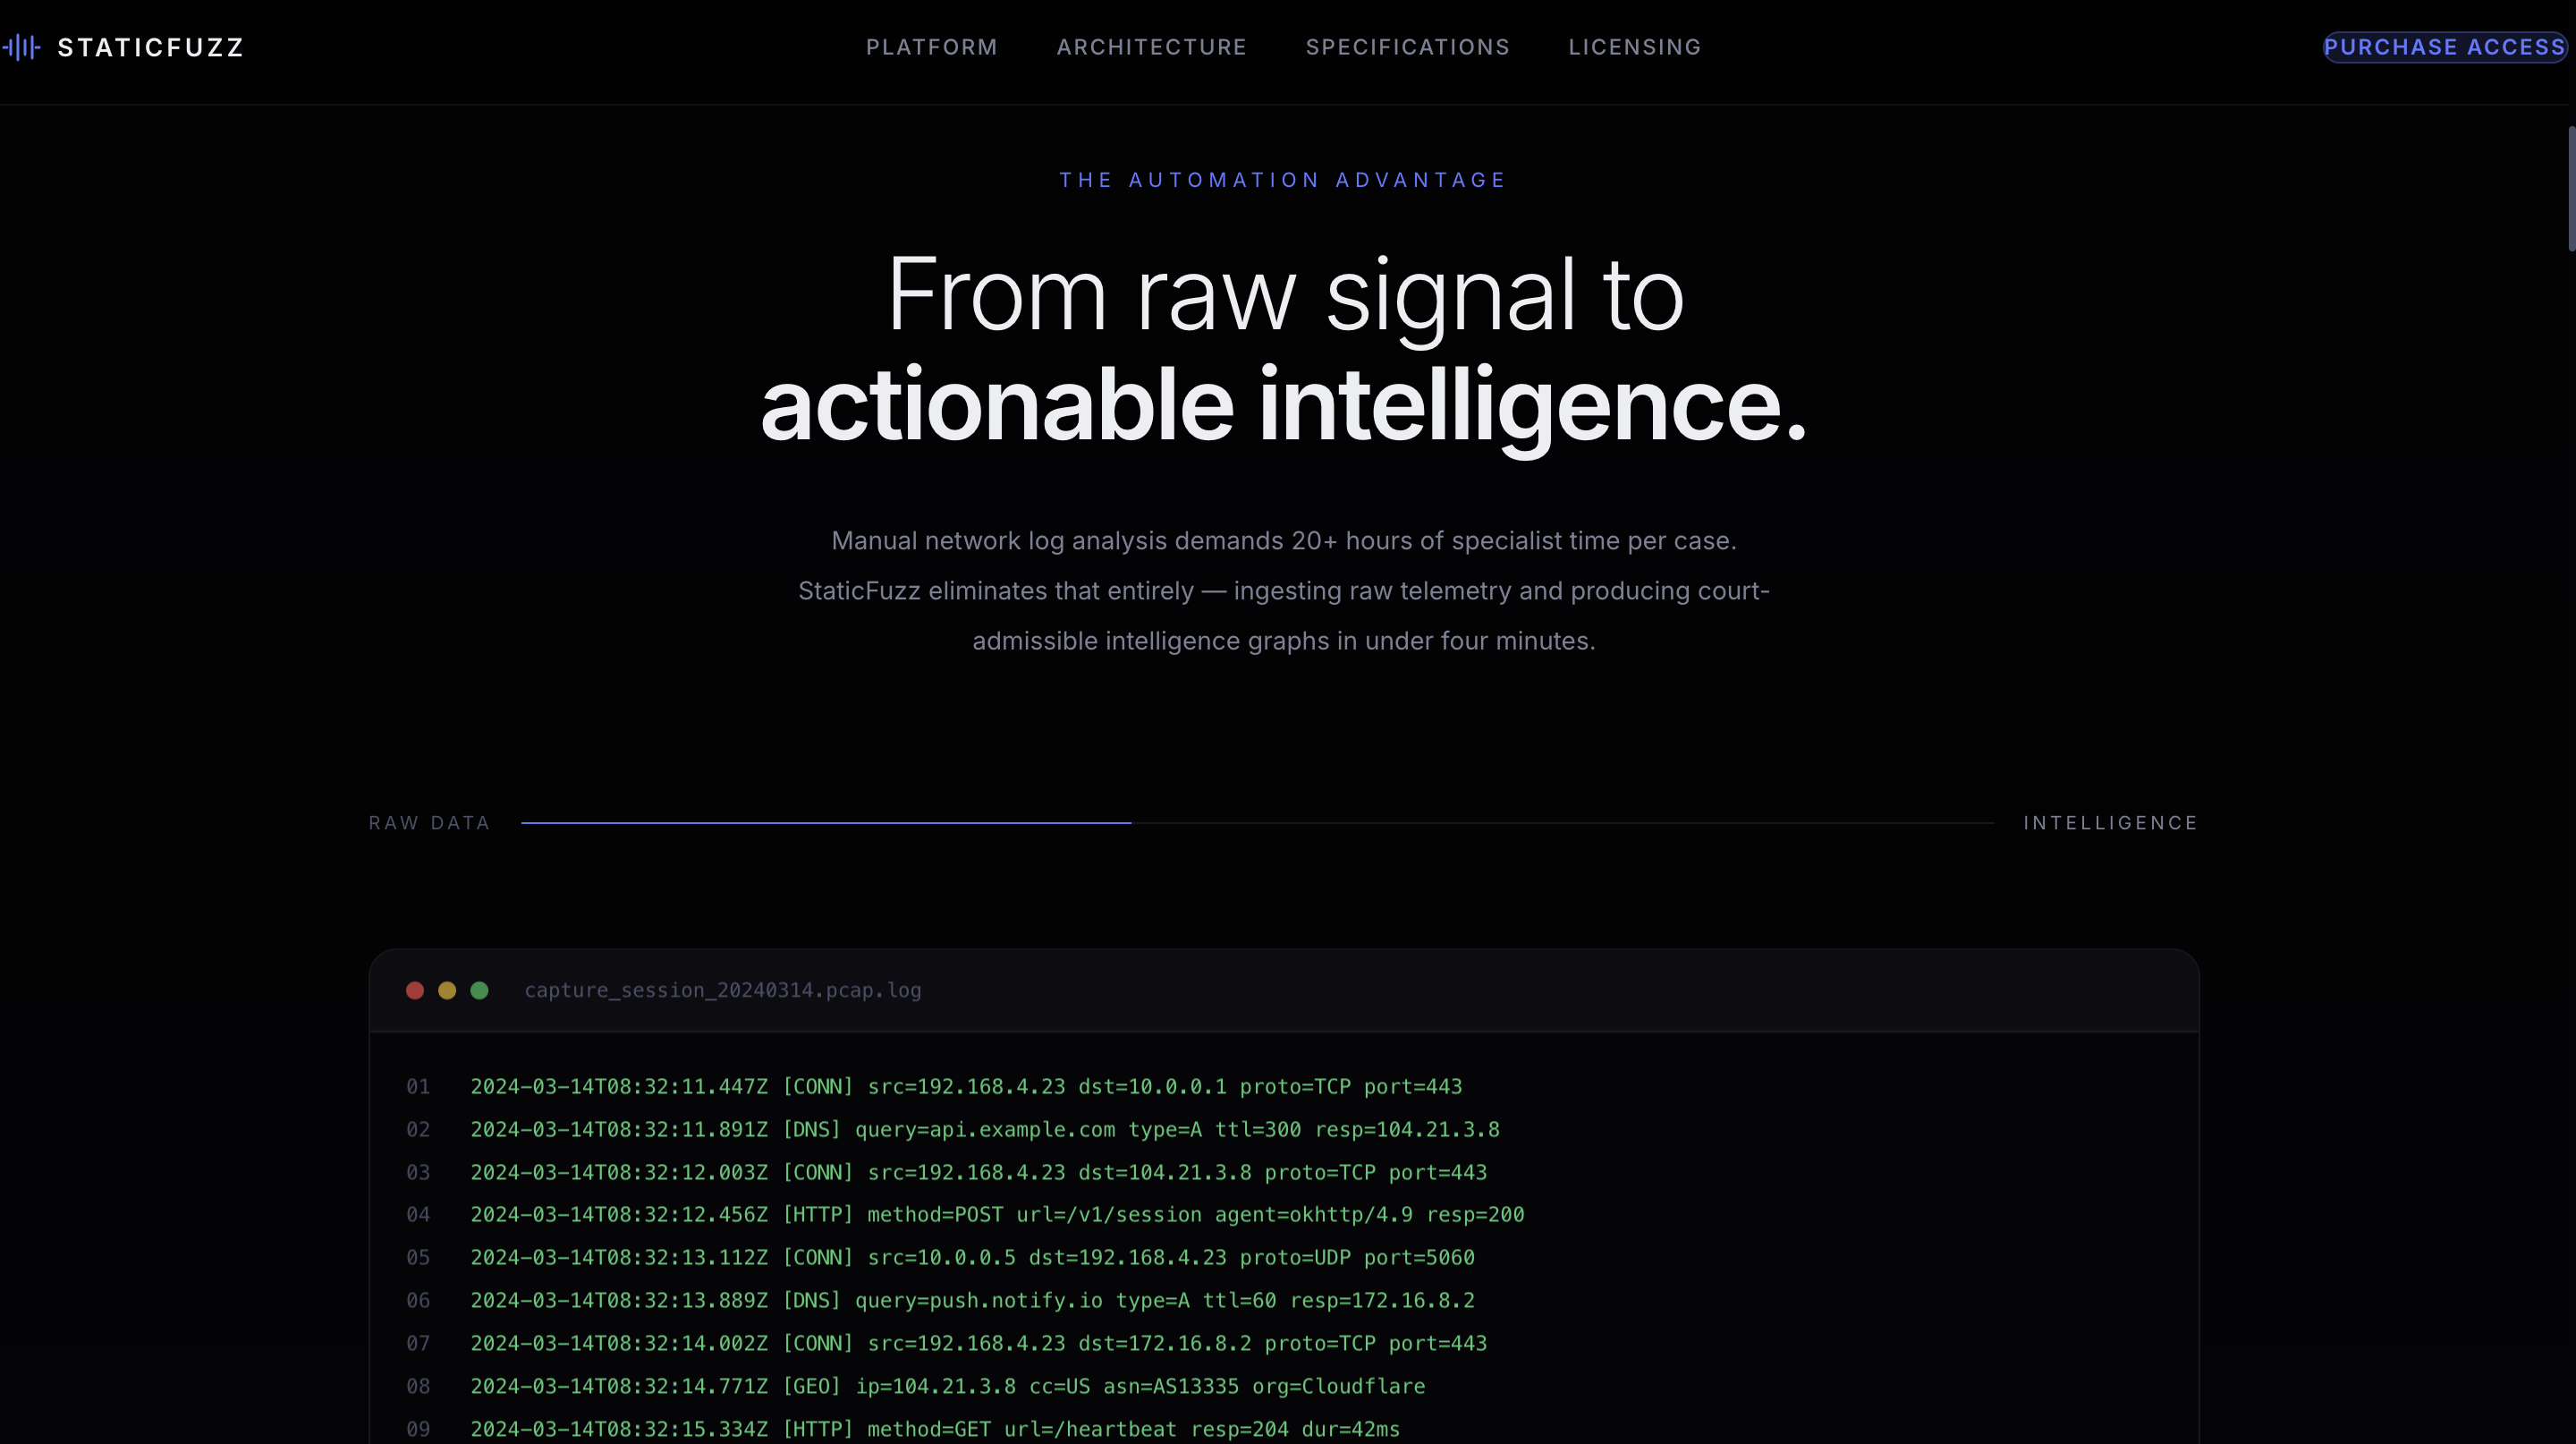Click log line 04 with method=POST
The height and width of the screenshot is (1444, 2576).
pos(997,1215)
